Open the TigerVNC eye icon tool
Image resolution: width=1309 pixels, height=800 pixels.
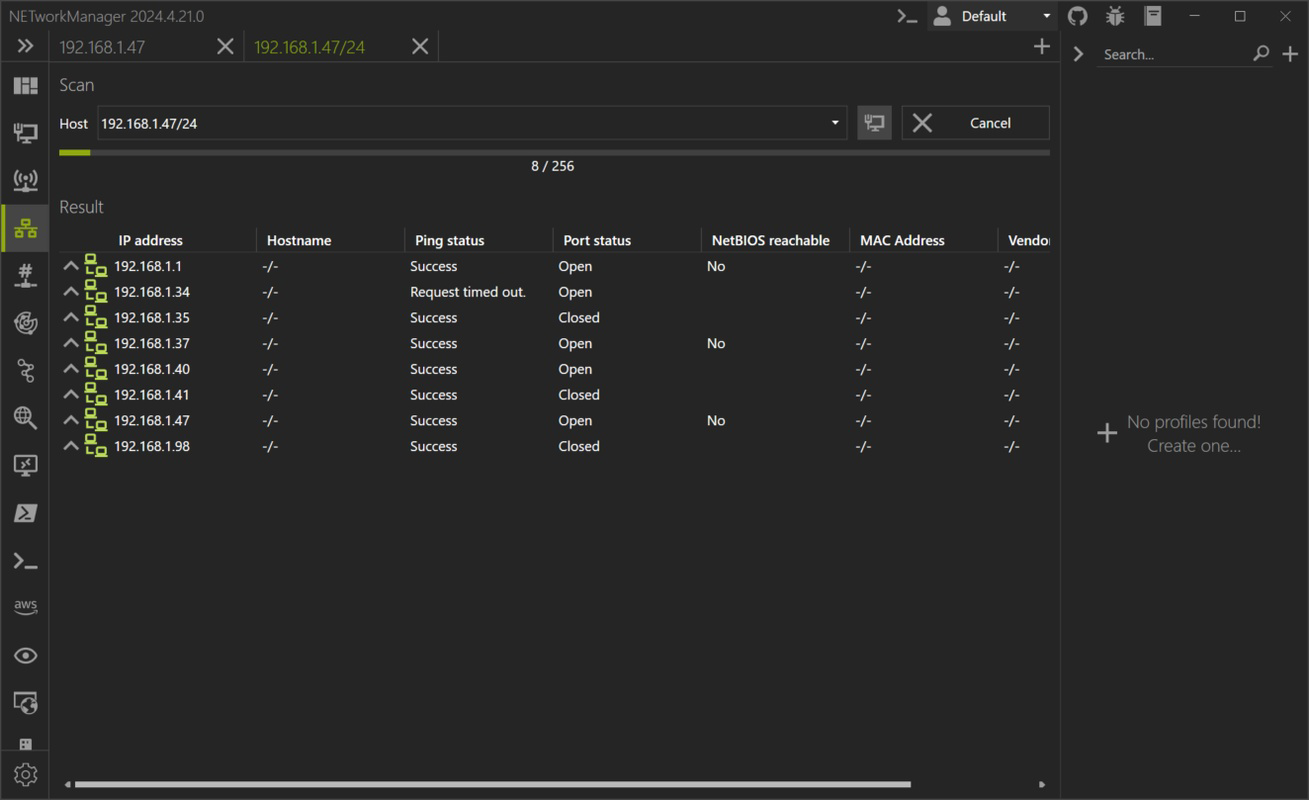coord(25,656)
